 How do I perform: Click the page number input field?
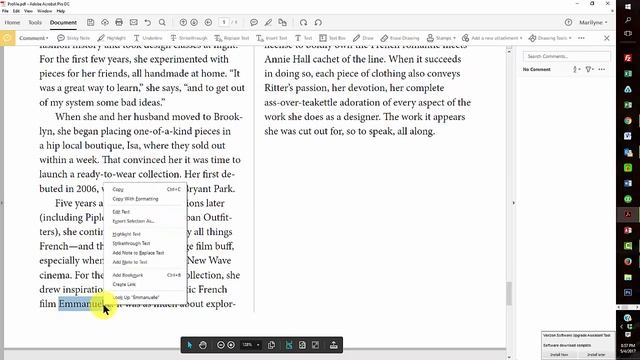click(224, 22)
